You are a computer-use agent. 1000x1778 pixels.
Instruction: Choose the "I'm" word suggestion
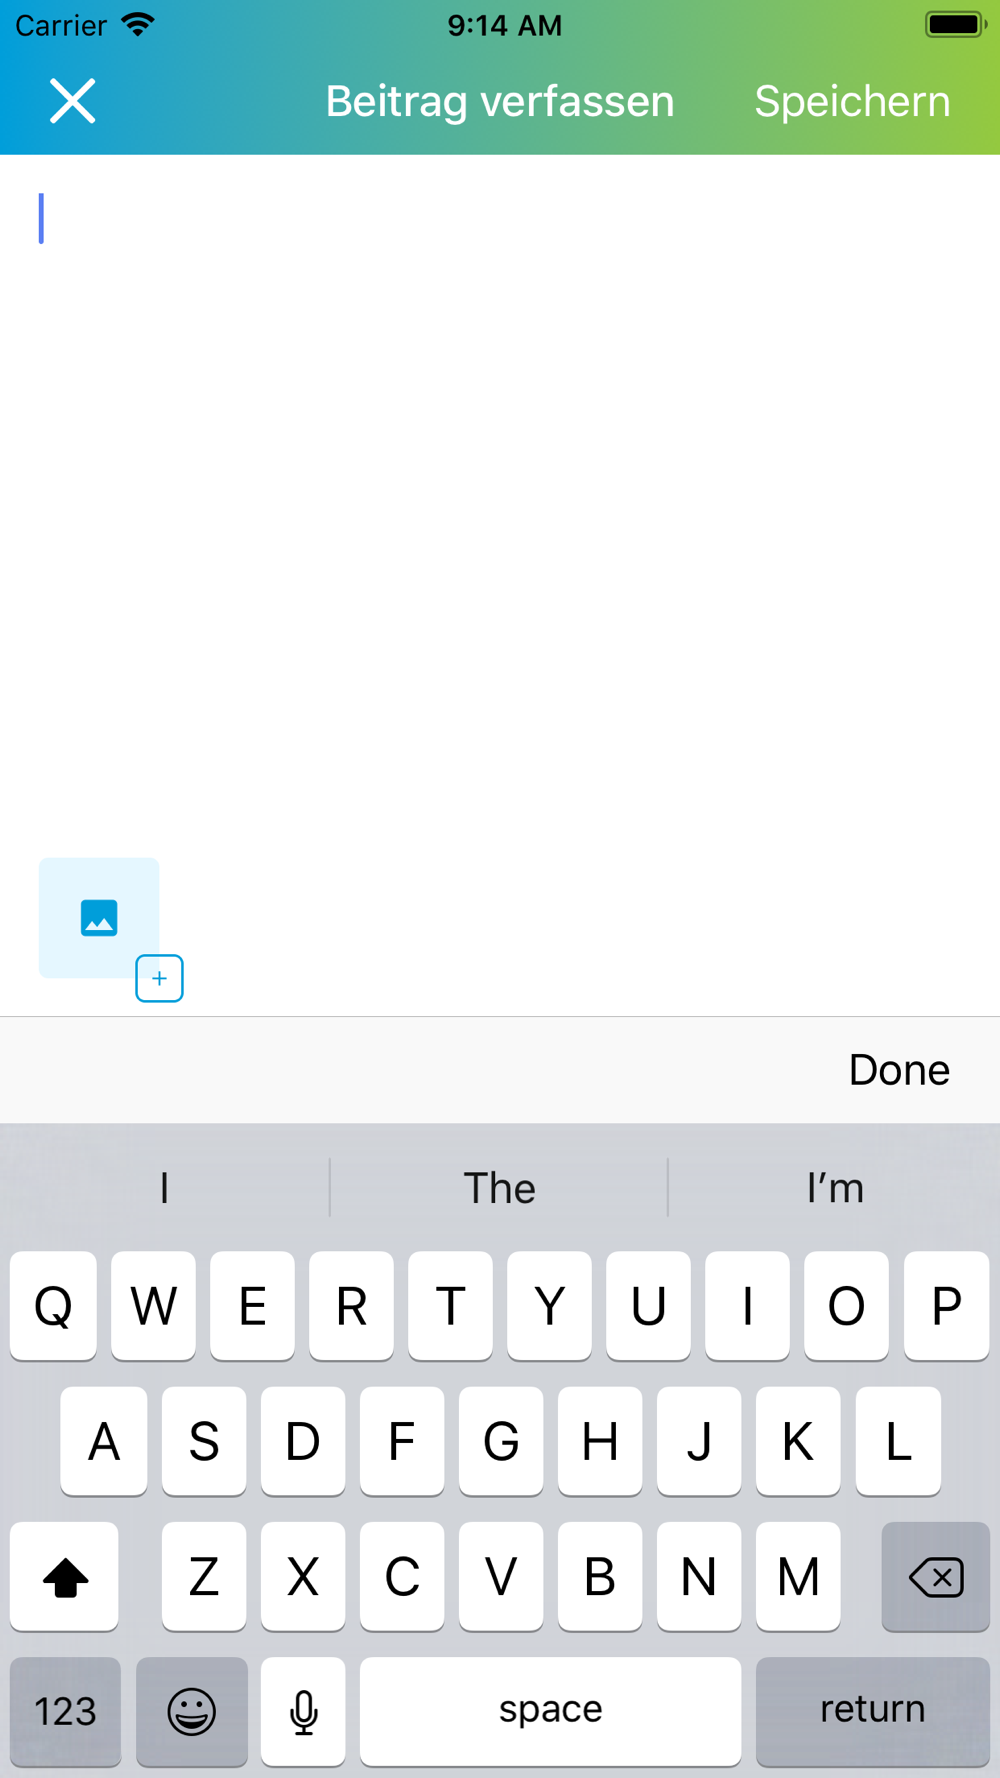point(835,1188)
